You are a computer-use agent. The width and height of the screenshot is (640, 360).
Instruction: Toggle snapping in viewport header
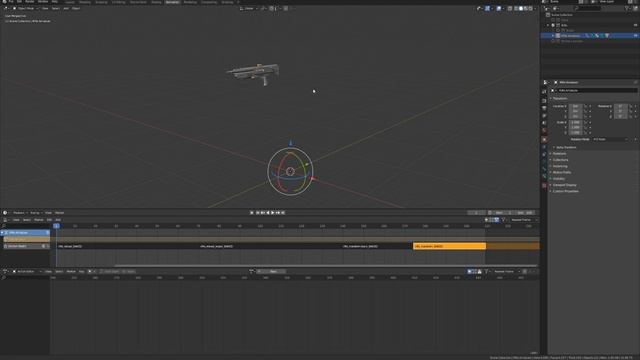click(271, 8)
